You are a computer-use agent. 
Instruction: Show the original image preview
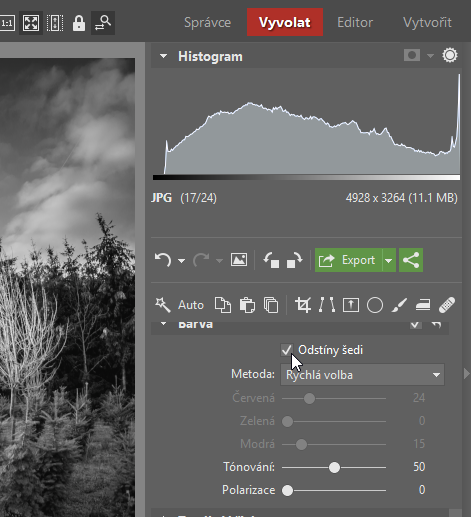coord(239,260)
